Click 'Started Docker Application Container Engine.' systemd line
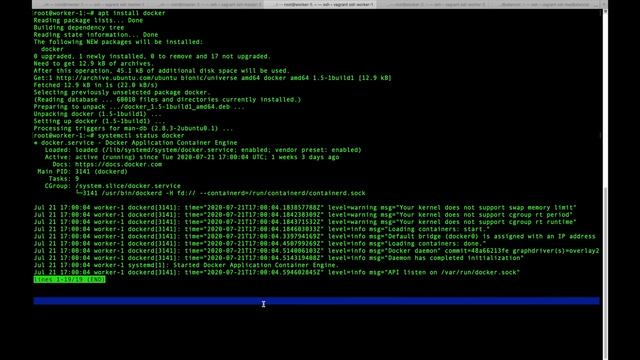Viewport: 640px width, 360px height. point(186,265)
